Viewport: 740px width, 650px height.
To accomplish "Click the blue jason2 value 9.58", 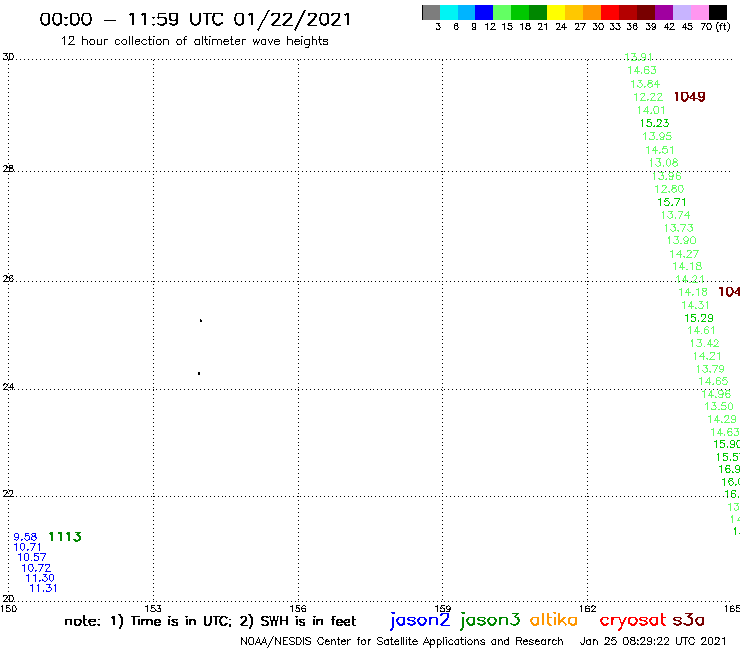I will [x=25, y=537].
